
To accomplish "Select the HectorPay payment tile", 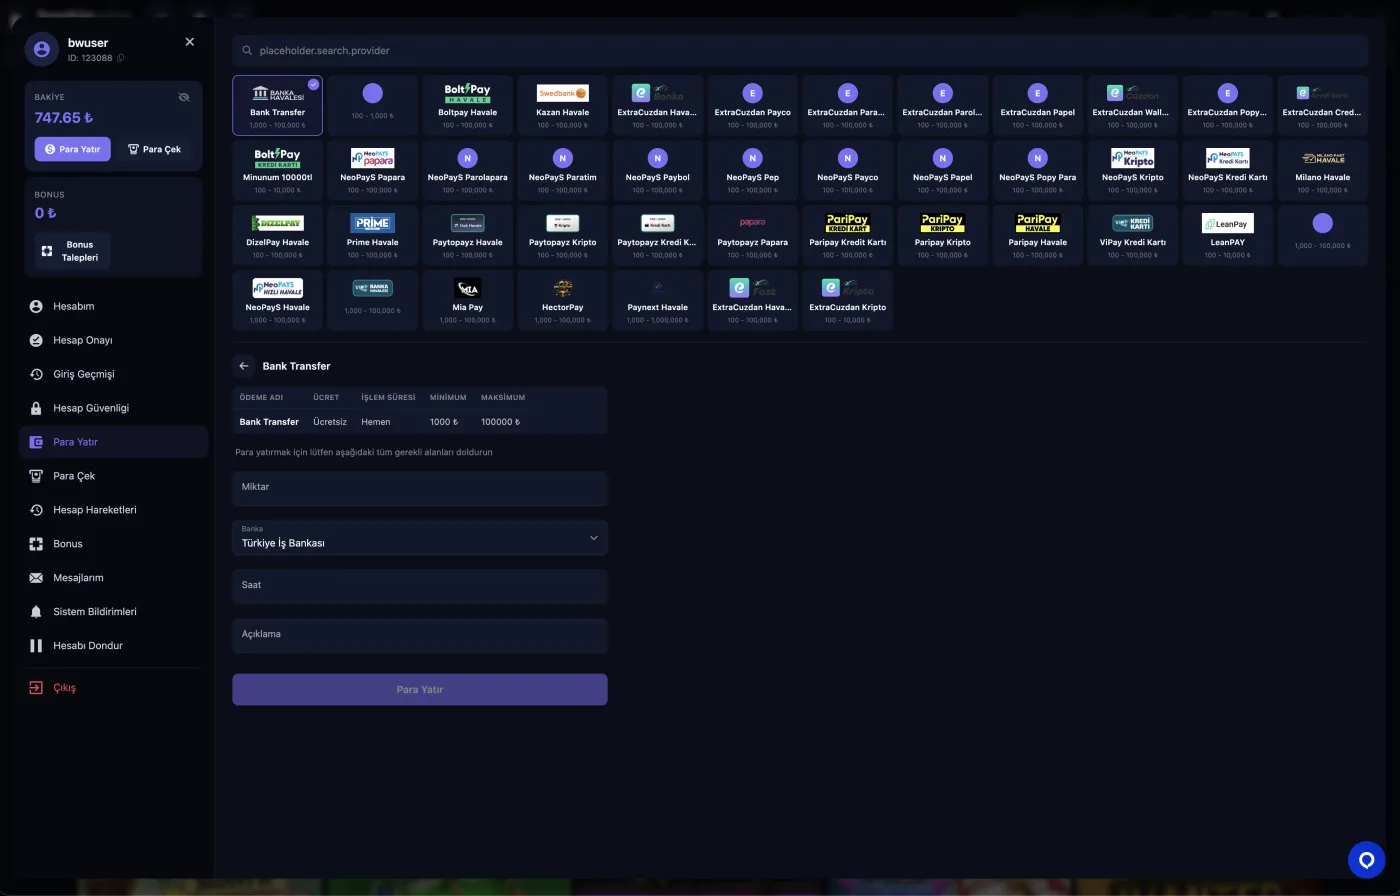I will pyautogui.click(x=562, y=299).
